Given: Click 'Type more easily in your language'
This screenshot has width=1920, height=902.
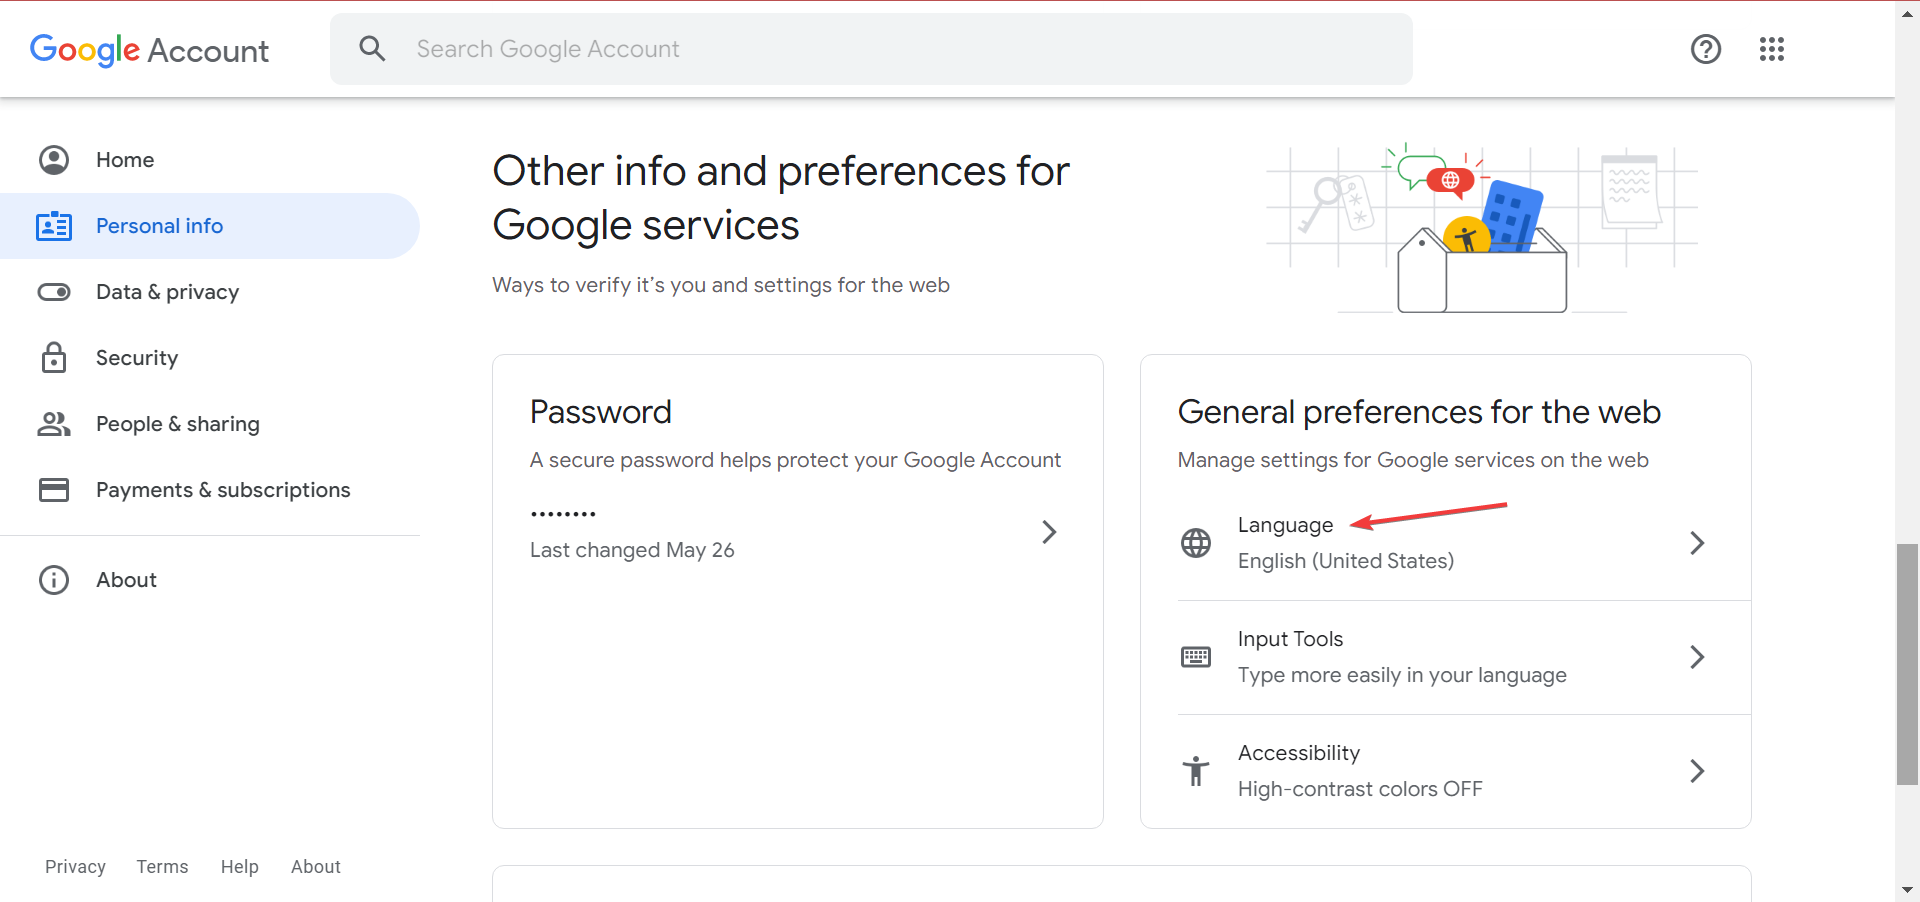Looking at the screenshot, I should point(1402,675).
